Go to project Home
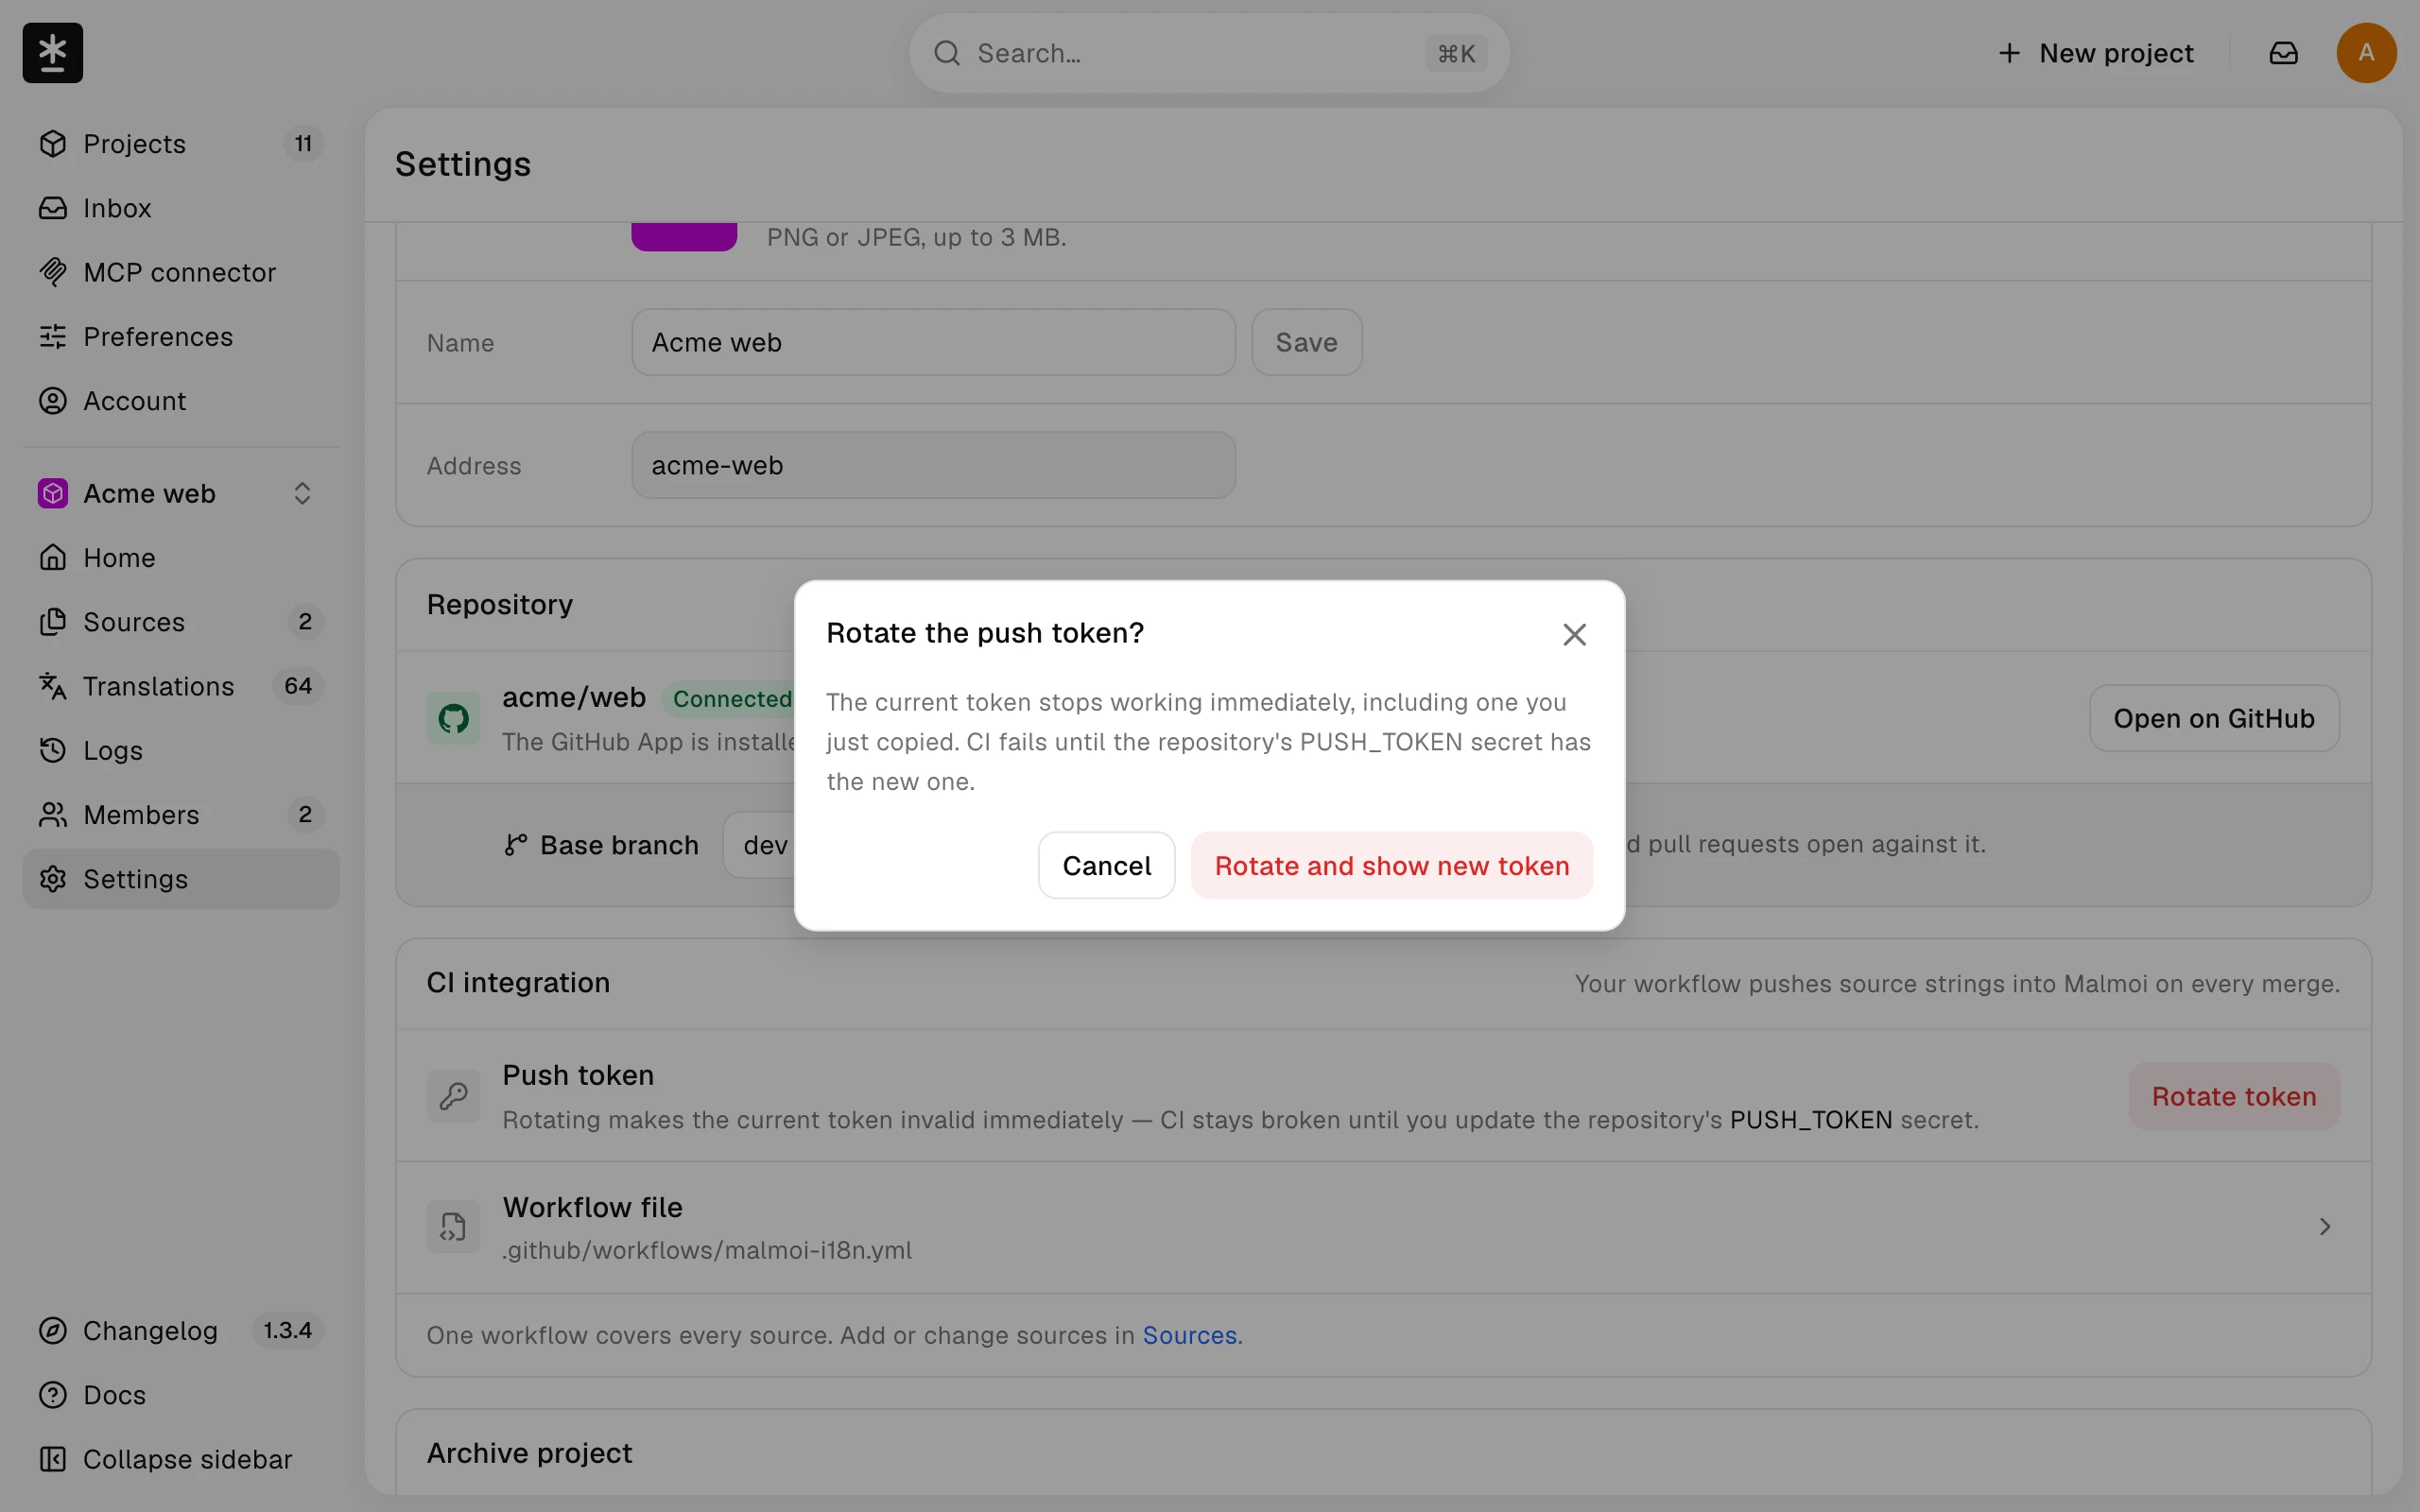The height and width of the screenshot is (1512, 2420). coord(181,558)
